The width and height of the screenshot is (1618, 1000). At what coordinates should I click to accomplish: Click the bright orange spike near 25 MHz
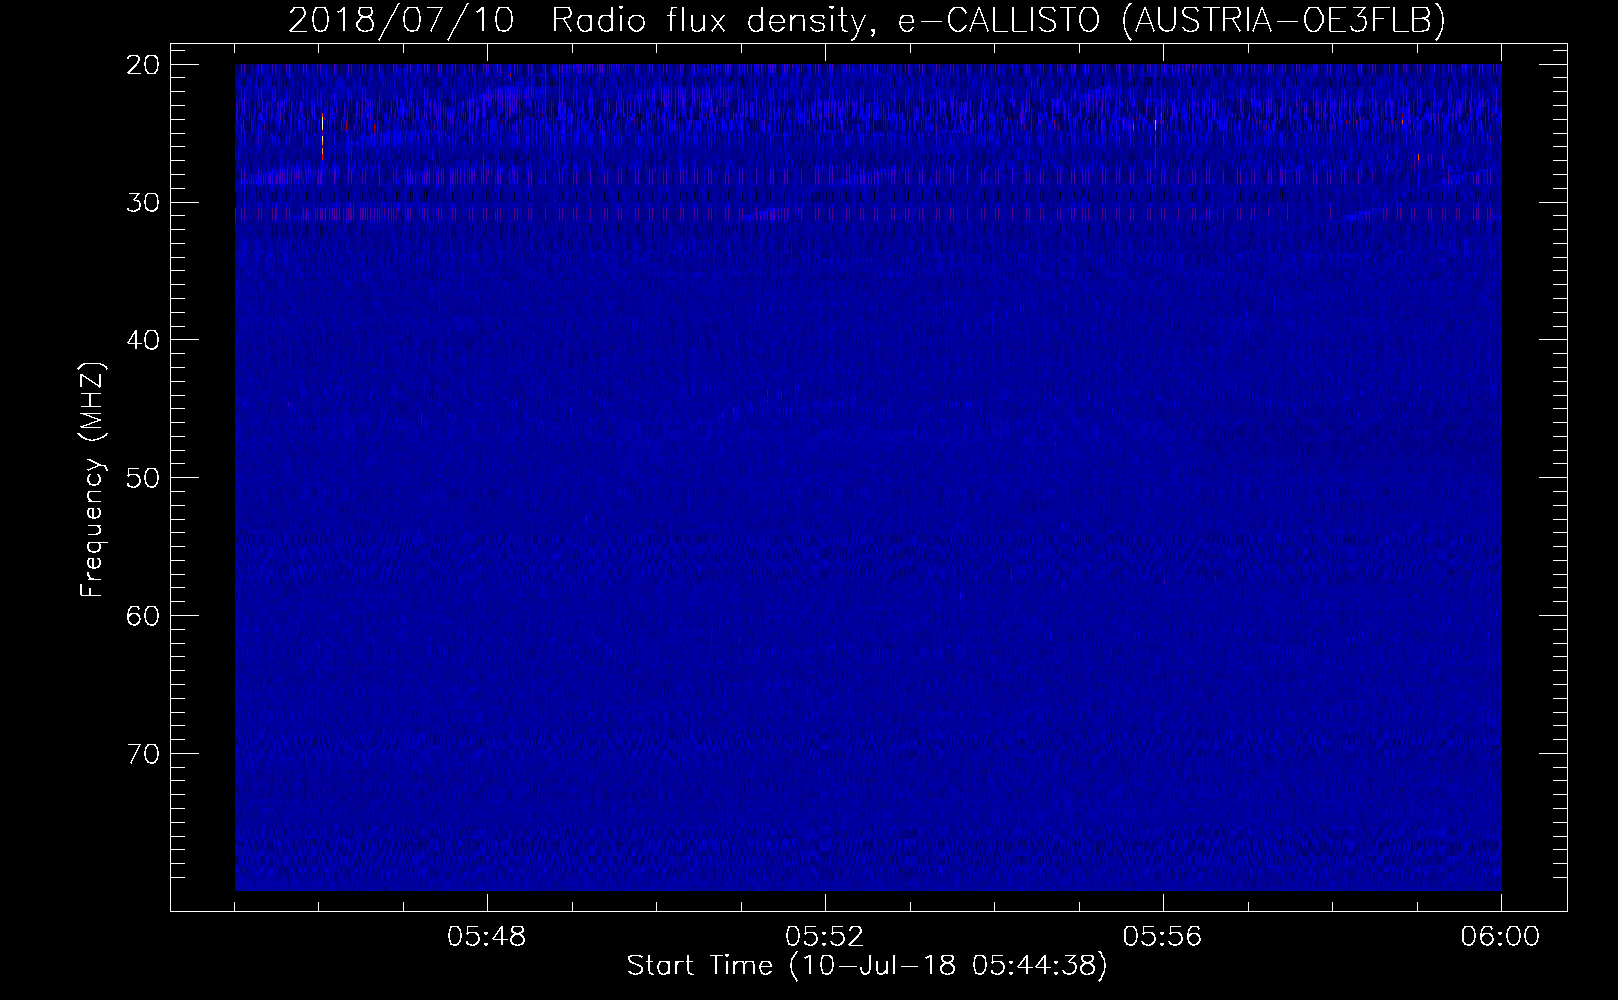point(322,137)
